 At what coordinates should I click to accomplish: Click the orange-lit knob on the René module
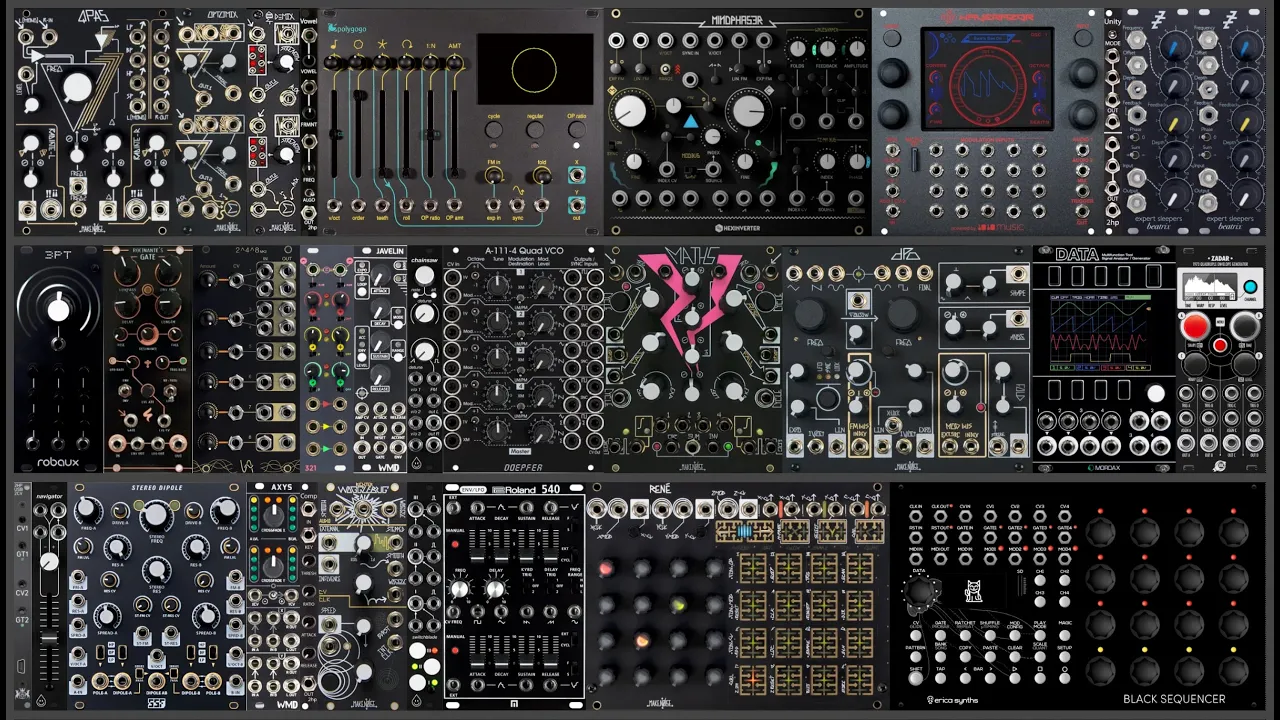(642, 640)
